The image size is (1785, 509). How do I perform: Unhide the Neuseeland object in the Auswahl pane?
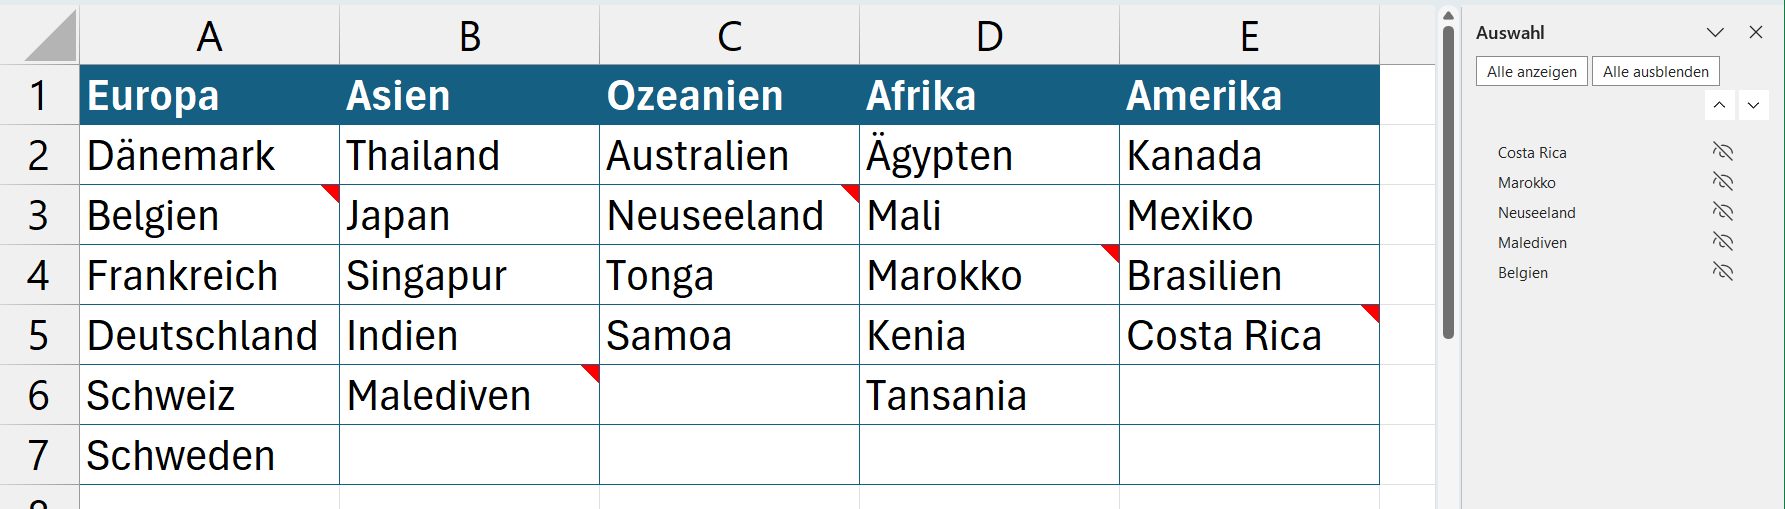(x=1722, y=212)
